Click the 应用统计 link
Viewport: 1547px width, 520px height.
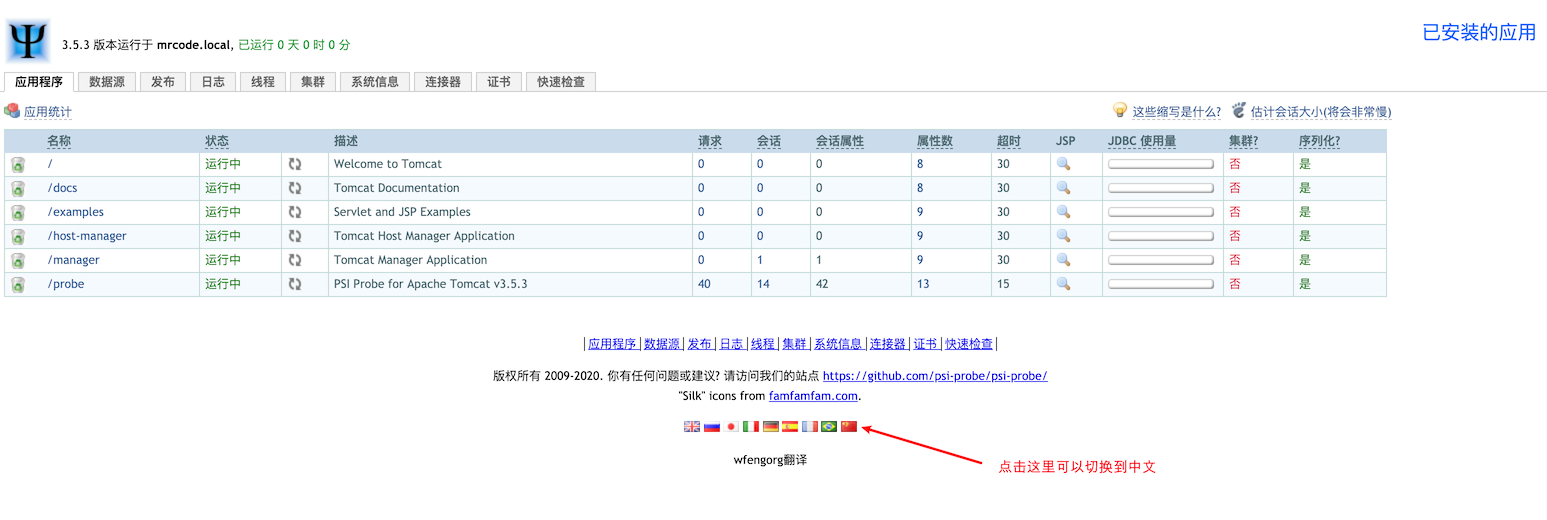pos(47,112)
